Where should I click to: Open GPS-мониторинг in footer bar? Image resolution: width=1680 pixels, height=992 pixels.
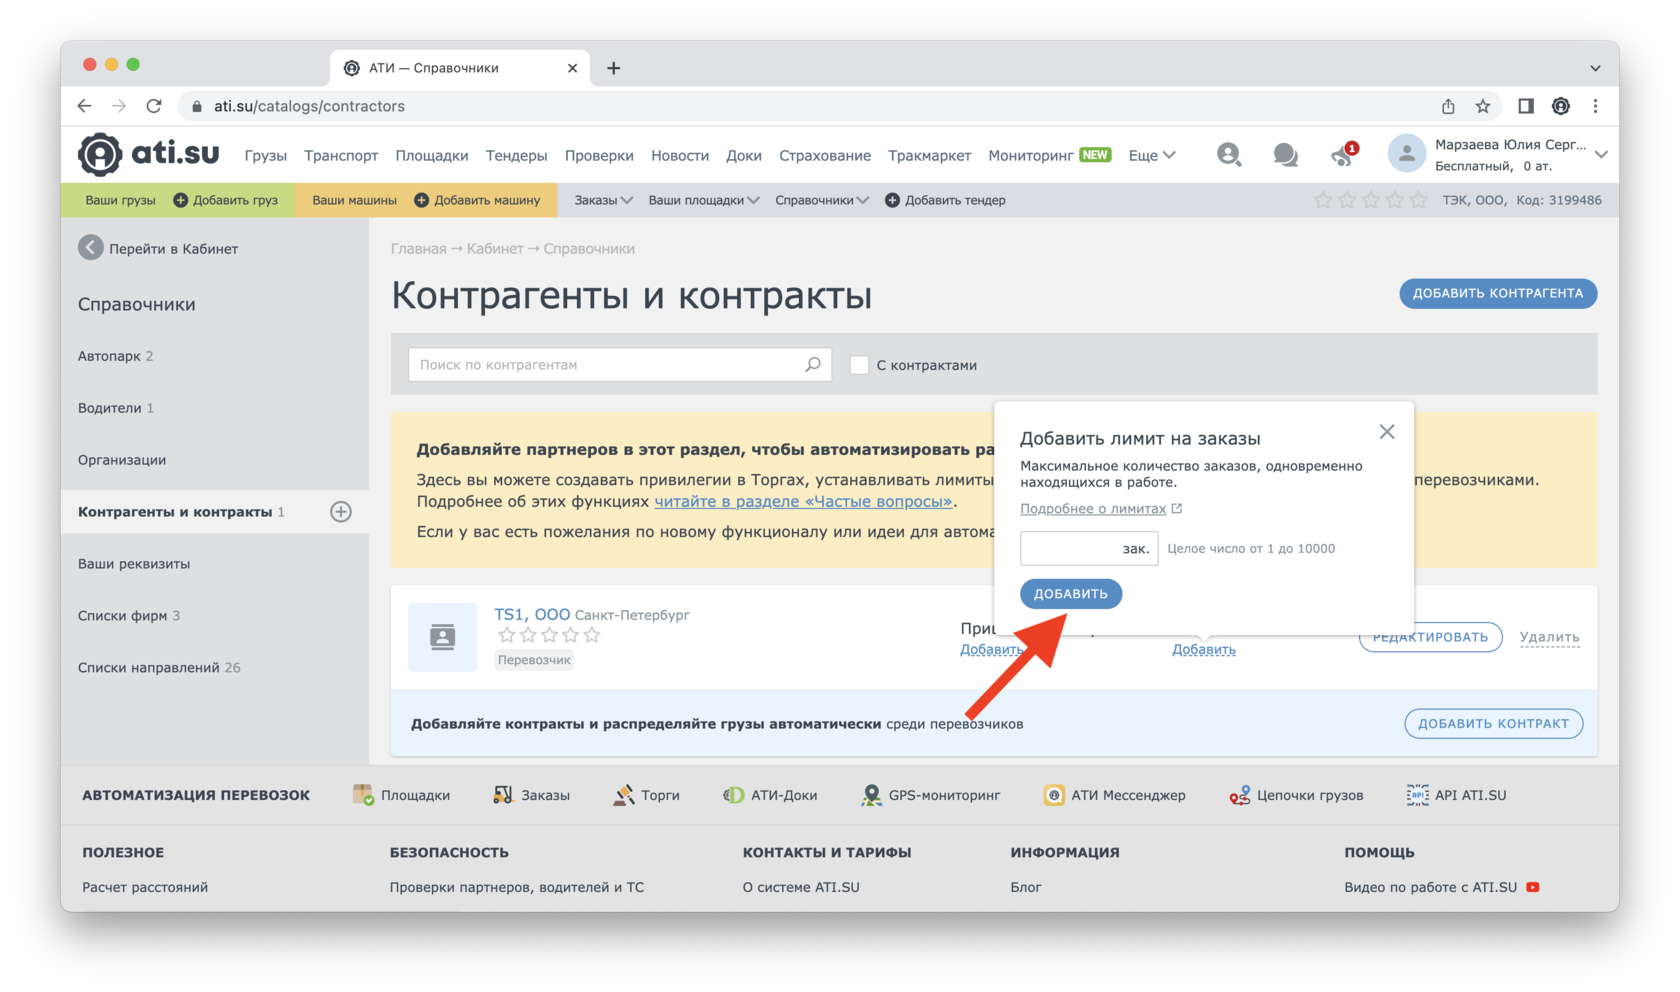click(930, 795)
